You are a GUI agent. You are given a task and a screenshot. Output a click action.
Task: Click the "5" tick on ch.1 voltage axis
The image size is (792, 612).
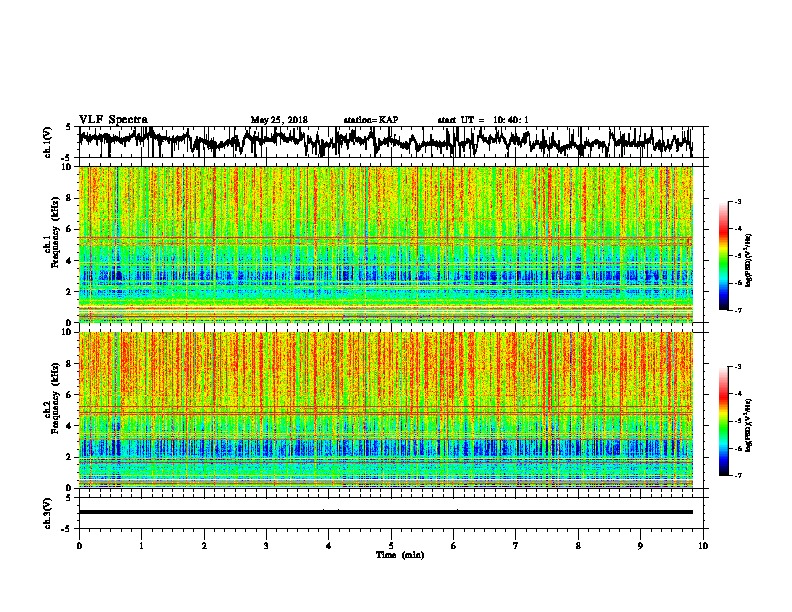click(x=68, y=127)
